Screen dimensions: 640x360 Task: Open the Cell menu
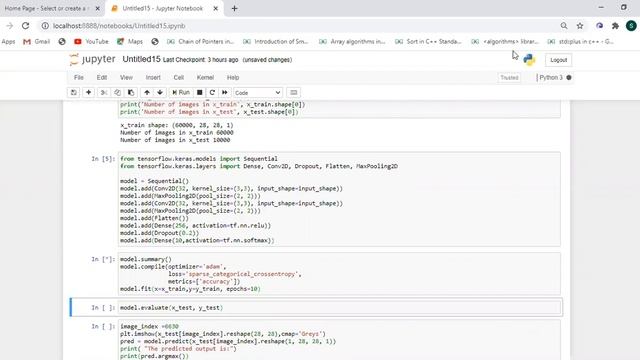(x=179, y=78)
